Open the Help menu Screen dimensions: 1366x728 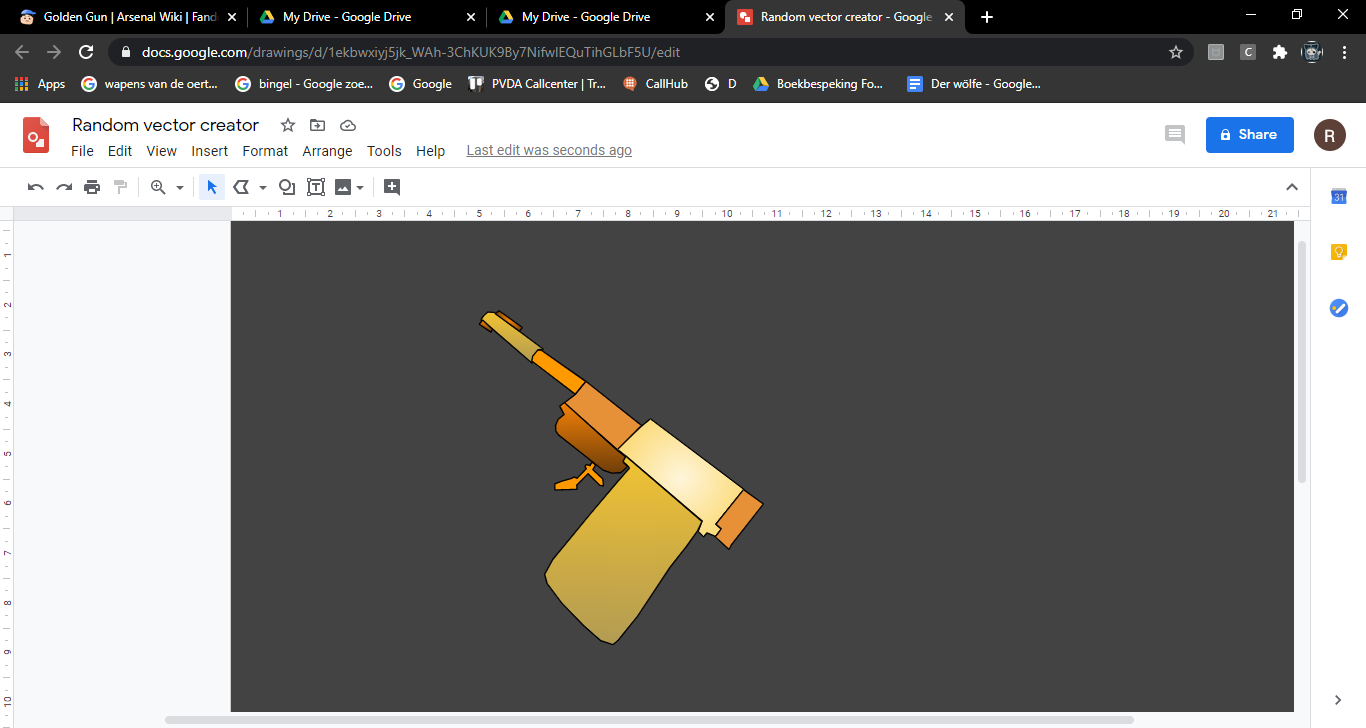tap(430, 151)
